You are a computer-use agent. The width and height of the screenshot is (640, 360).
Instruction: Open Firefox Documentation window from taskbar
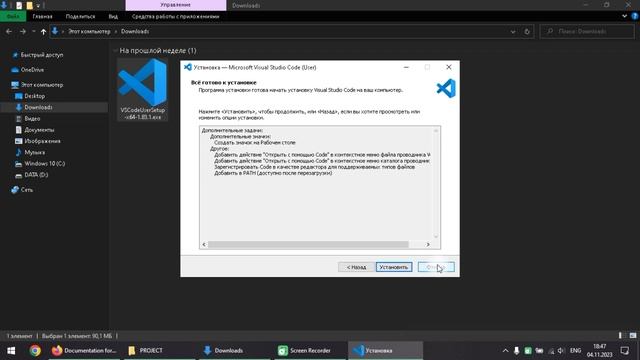(84, 351)
